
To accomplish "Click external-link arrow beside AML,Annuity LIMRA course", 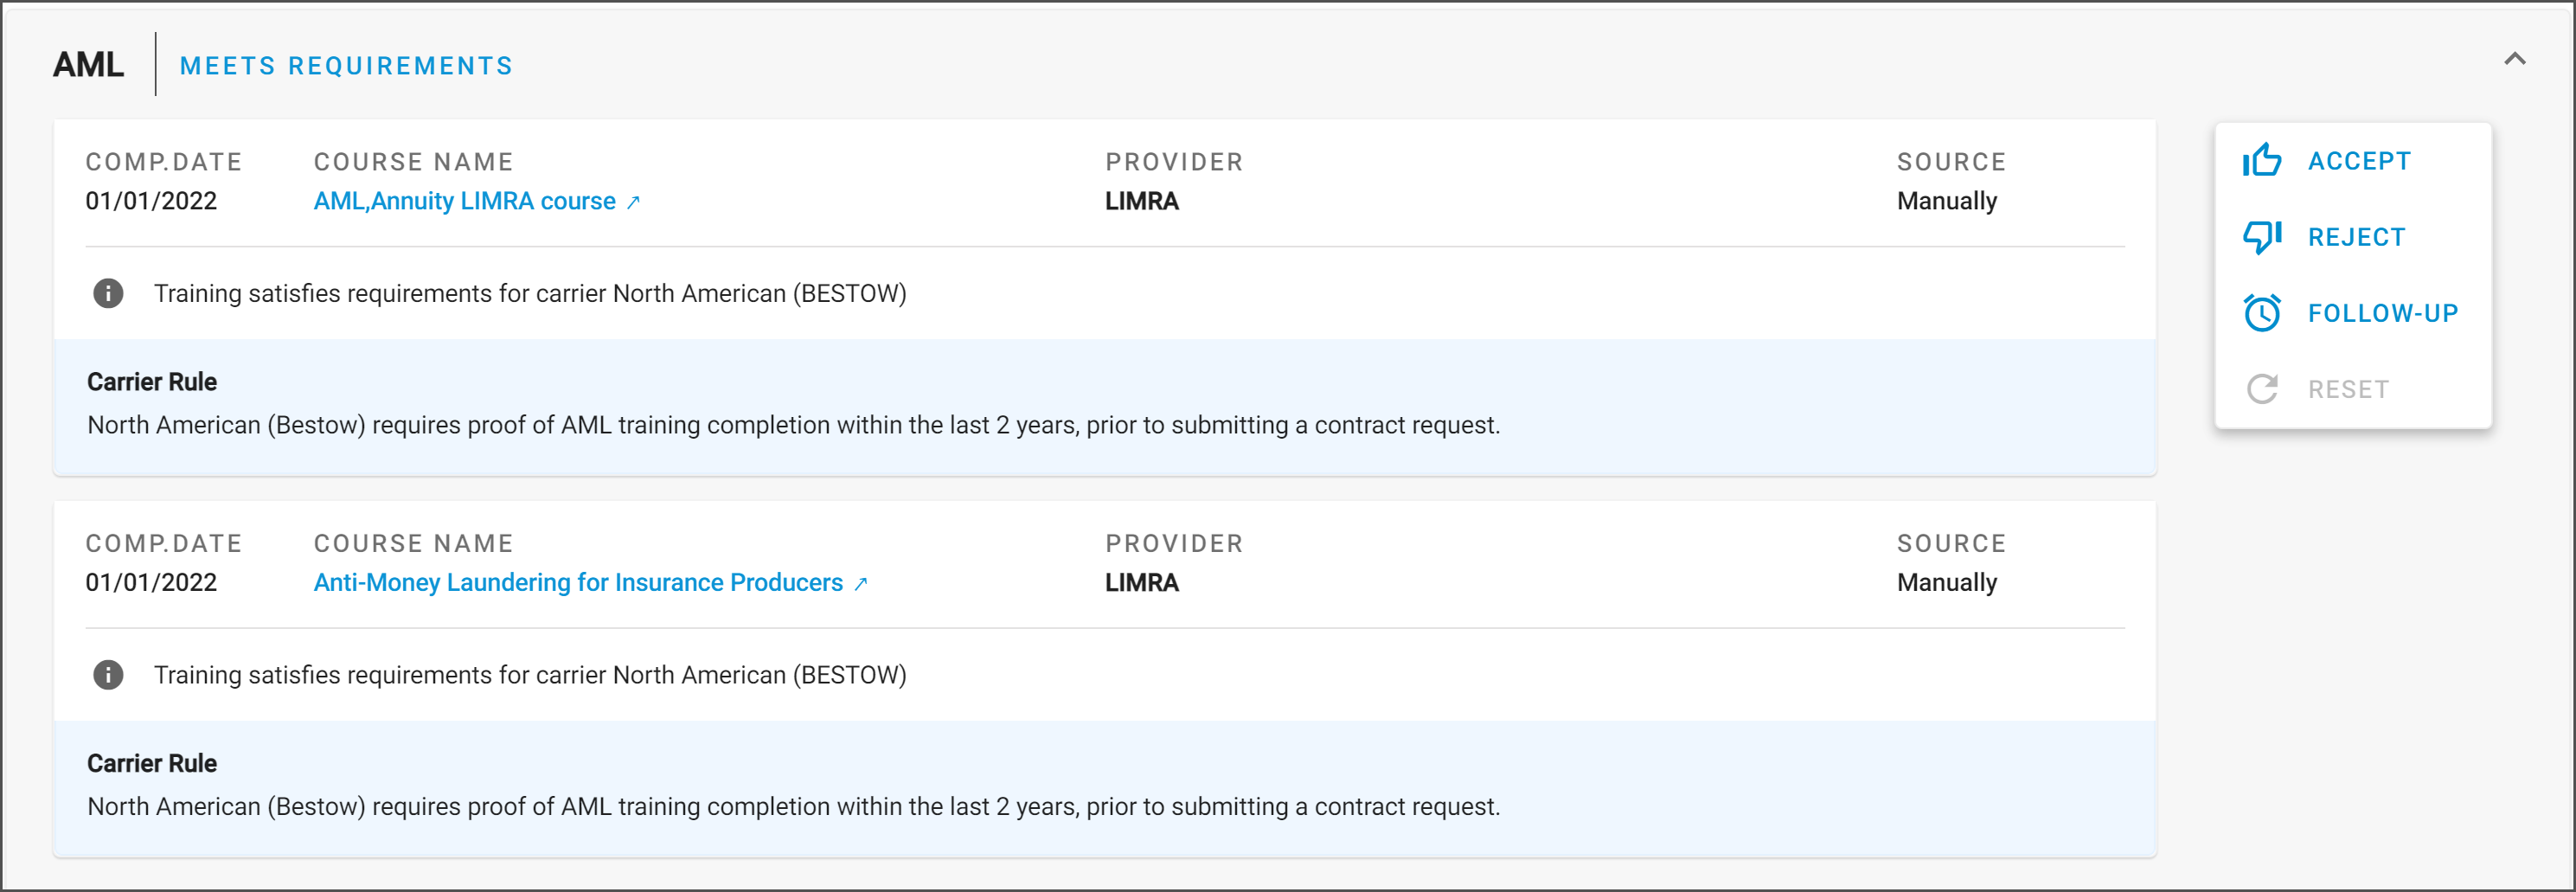I will pos(633,202).
